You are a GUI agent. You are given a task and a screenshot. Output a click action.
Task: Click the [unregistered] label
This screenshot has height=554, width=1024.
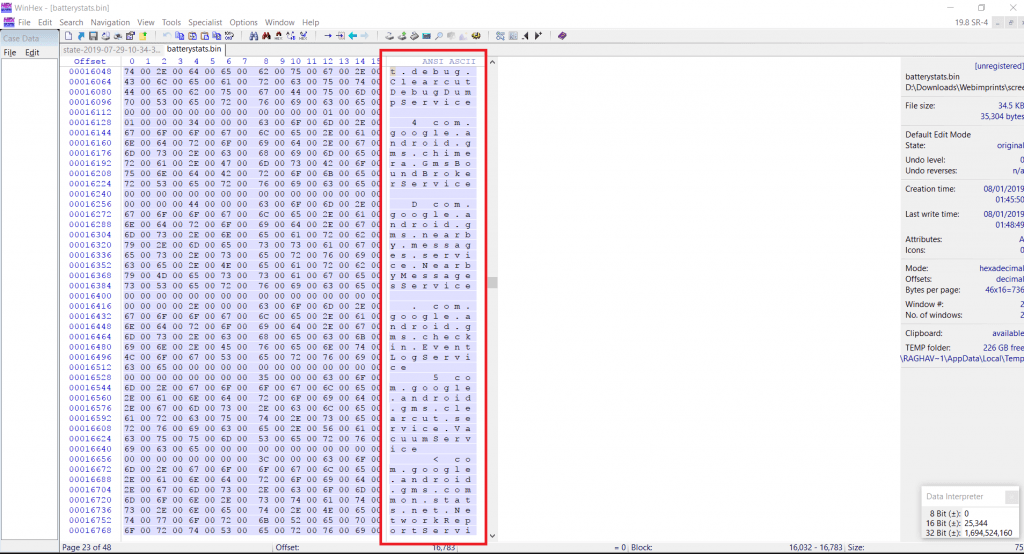click(x=999, y=66)
